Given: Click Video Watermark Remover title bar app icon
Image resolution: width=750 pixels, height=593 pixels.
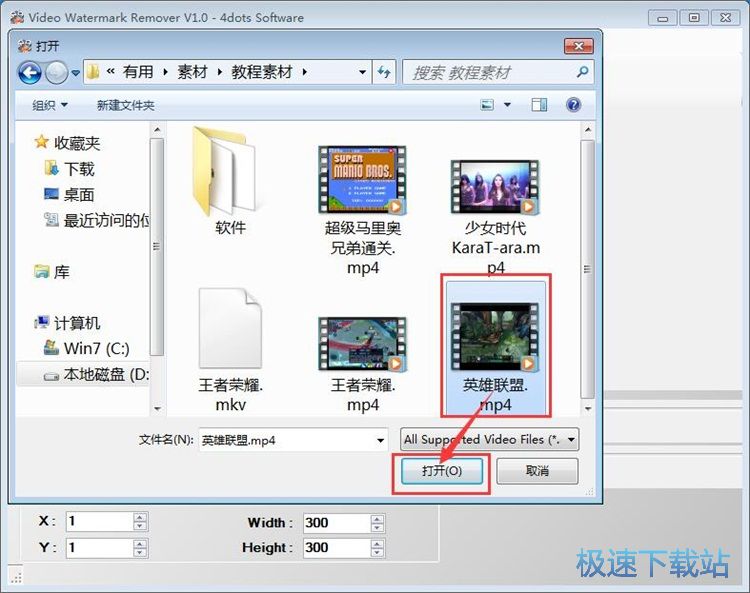Looking at the screenshot, I should [17, 17].
